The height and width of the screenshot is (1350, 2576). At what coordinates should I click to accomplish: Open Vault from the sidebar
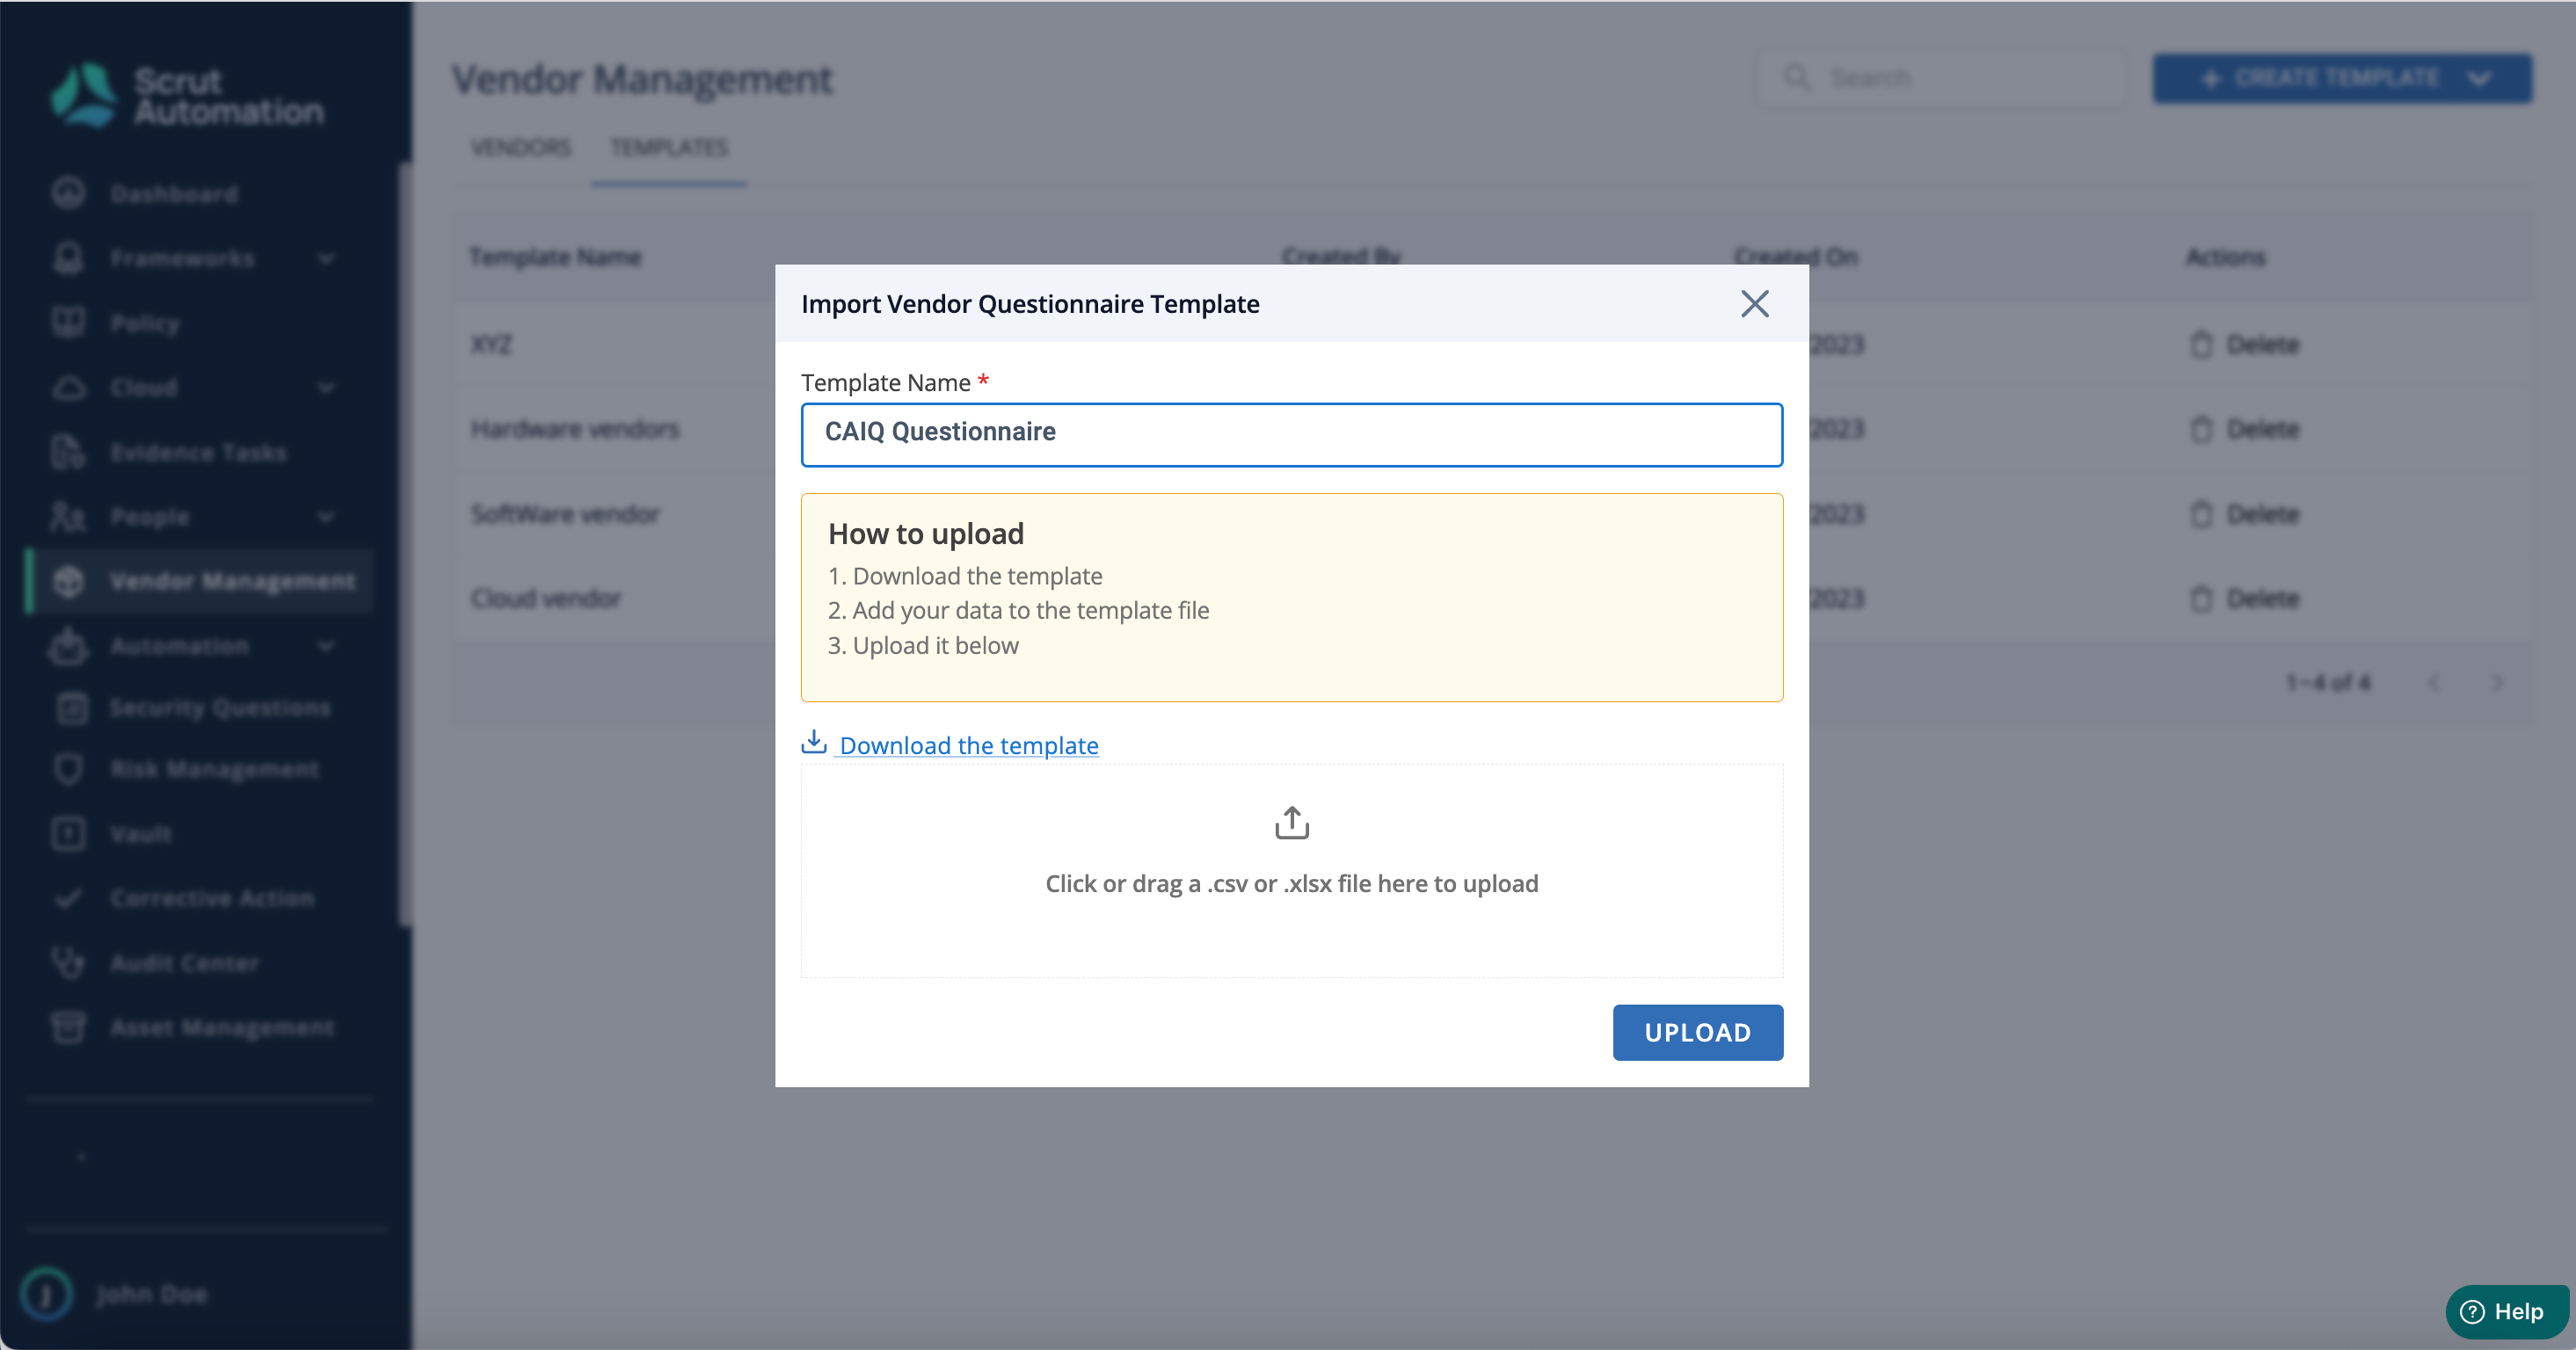[x=141, y=834]
